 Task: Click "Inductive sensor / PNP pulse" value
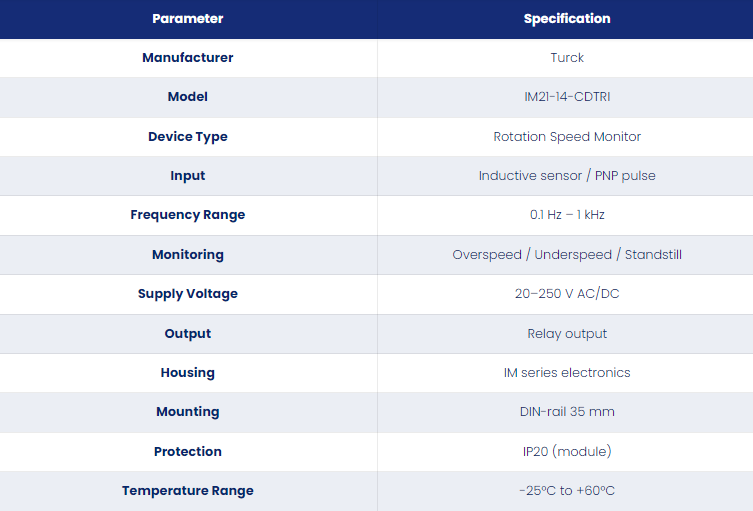point(567,176)
